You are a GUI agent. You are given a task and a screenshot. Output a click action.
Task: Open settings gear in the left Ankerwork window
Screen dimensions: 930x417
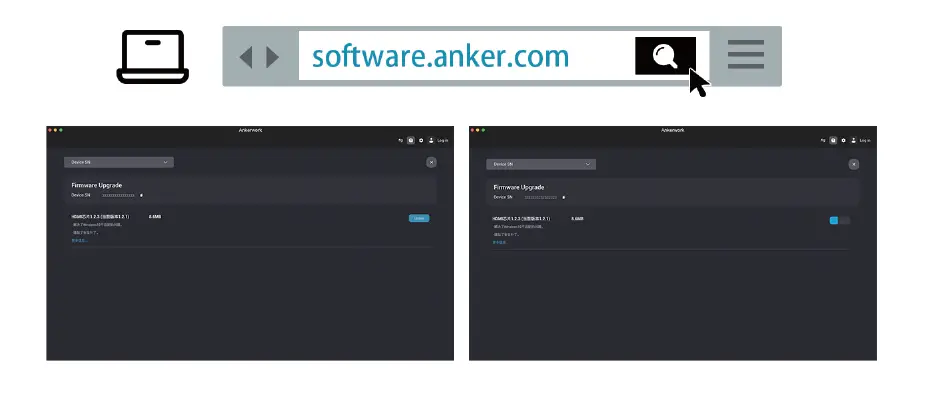[421, 141]
